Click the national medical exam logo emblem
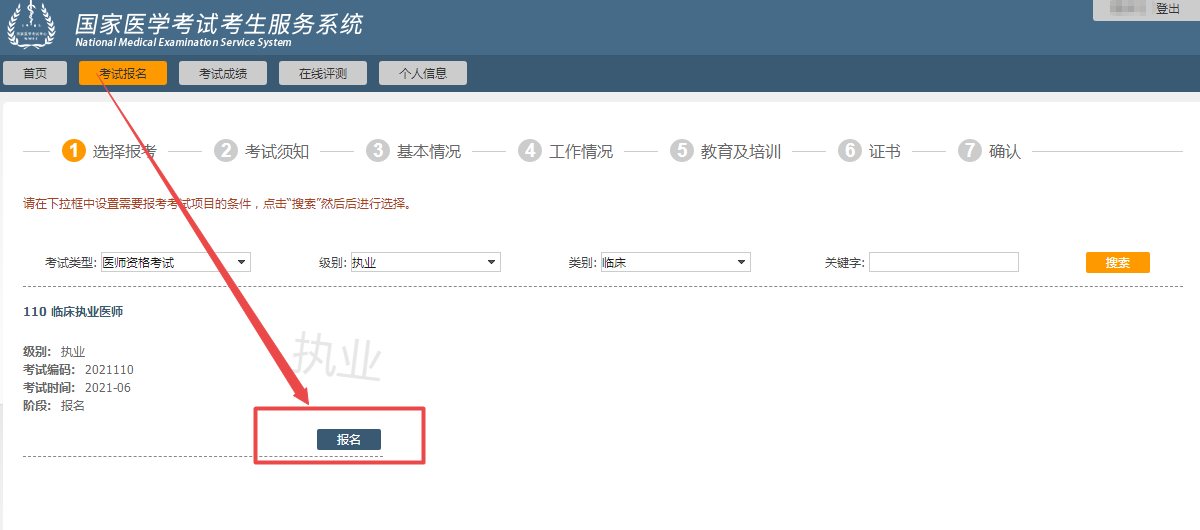1200x530 pixels. coord(33,26)
